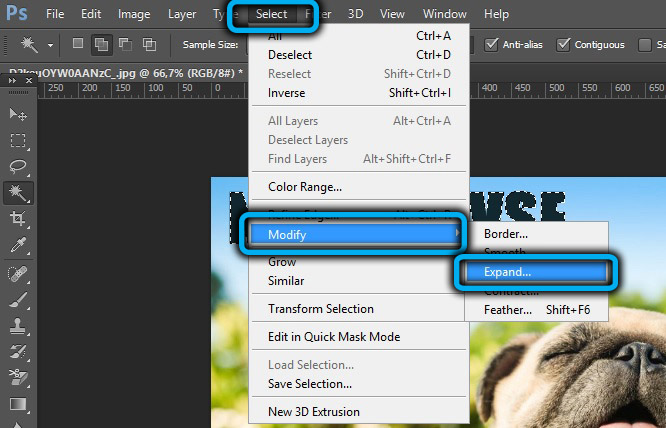Viewport: 666px width, 428px height.
Task: Open the Edit menu
Action: point(91,14)
